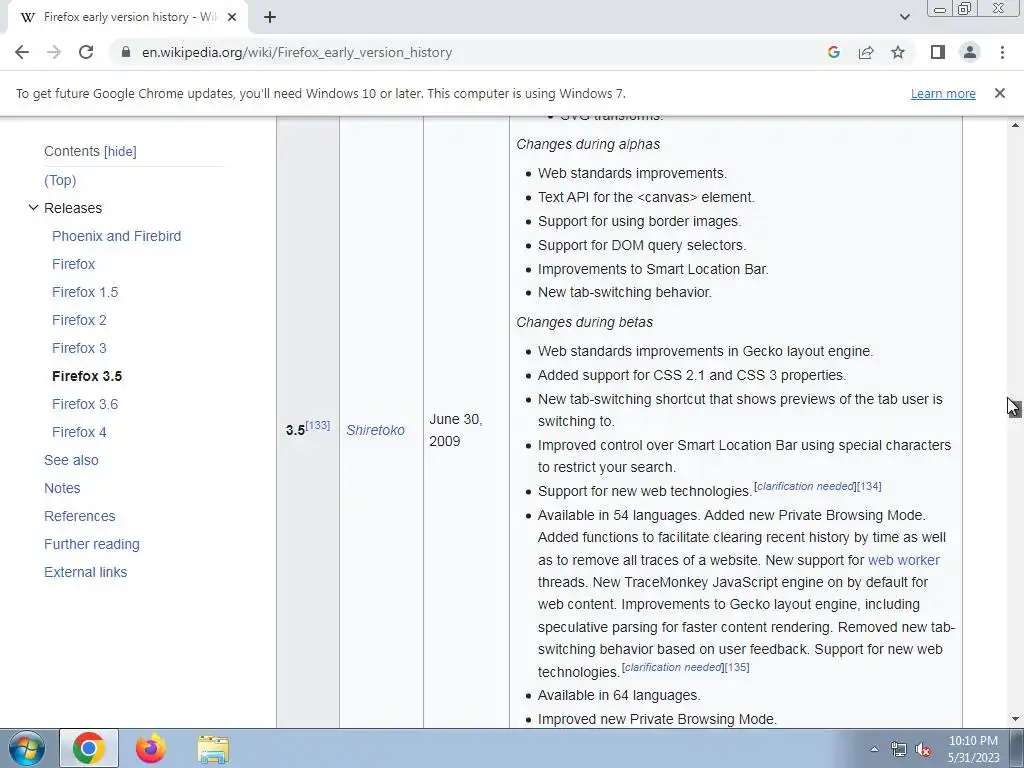This screenshot has width=1024, height=768.
Task: Click 'Available in 64 languages.' bullet
Action: pyautogui.click(x=618, y=696)
